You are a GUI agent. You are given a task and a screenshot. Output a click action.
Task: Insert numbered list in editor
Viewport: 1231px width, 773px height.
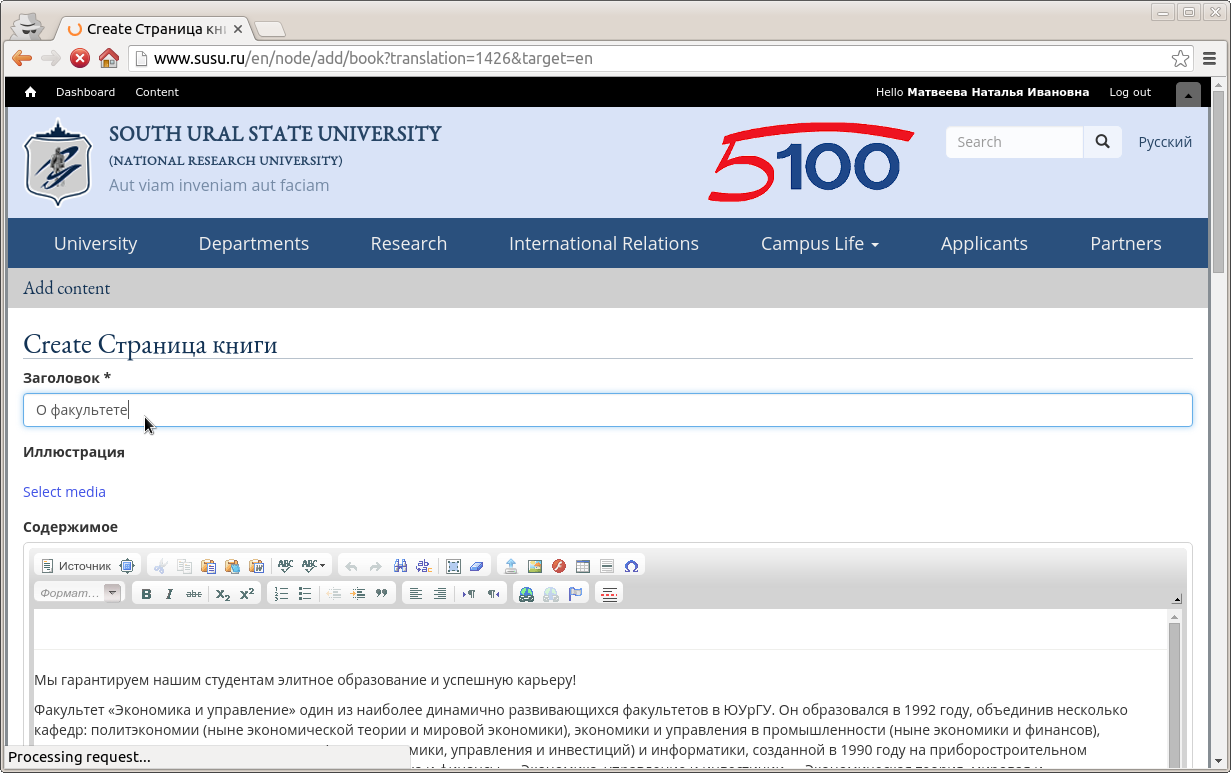(281, 594)
